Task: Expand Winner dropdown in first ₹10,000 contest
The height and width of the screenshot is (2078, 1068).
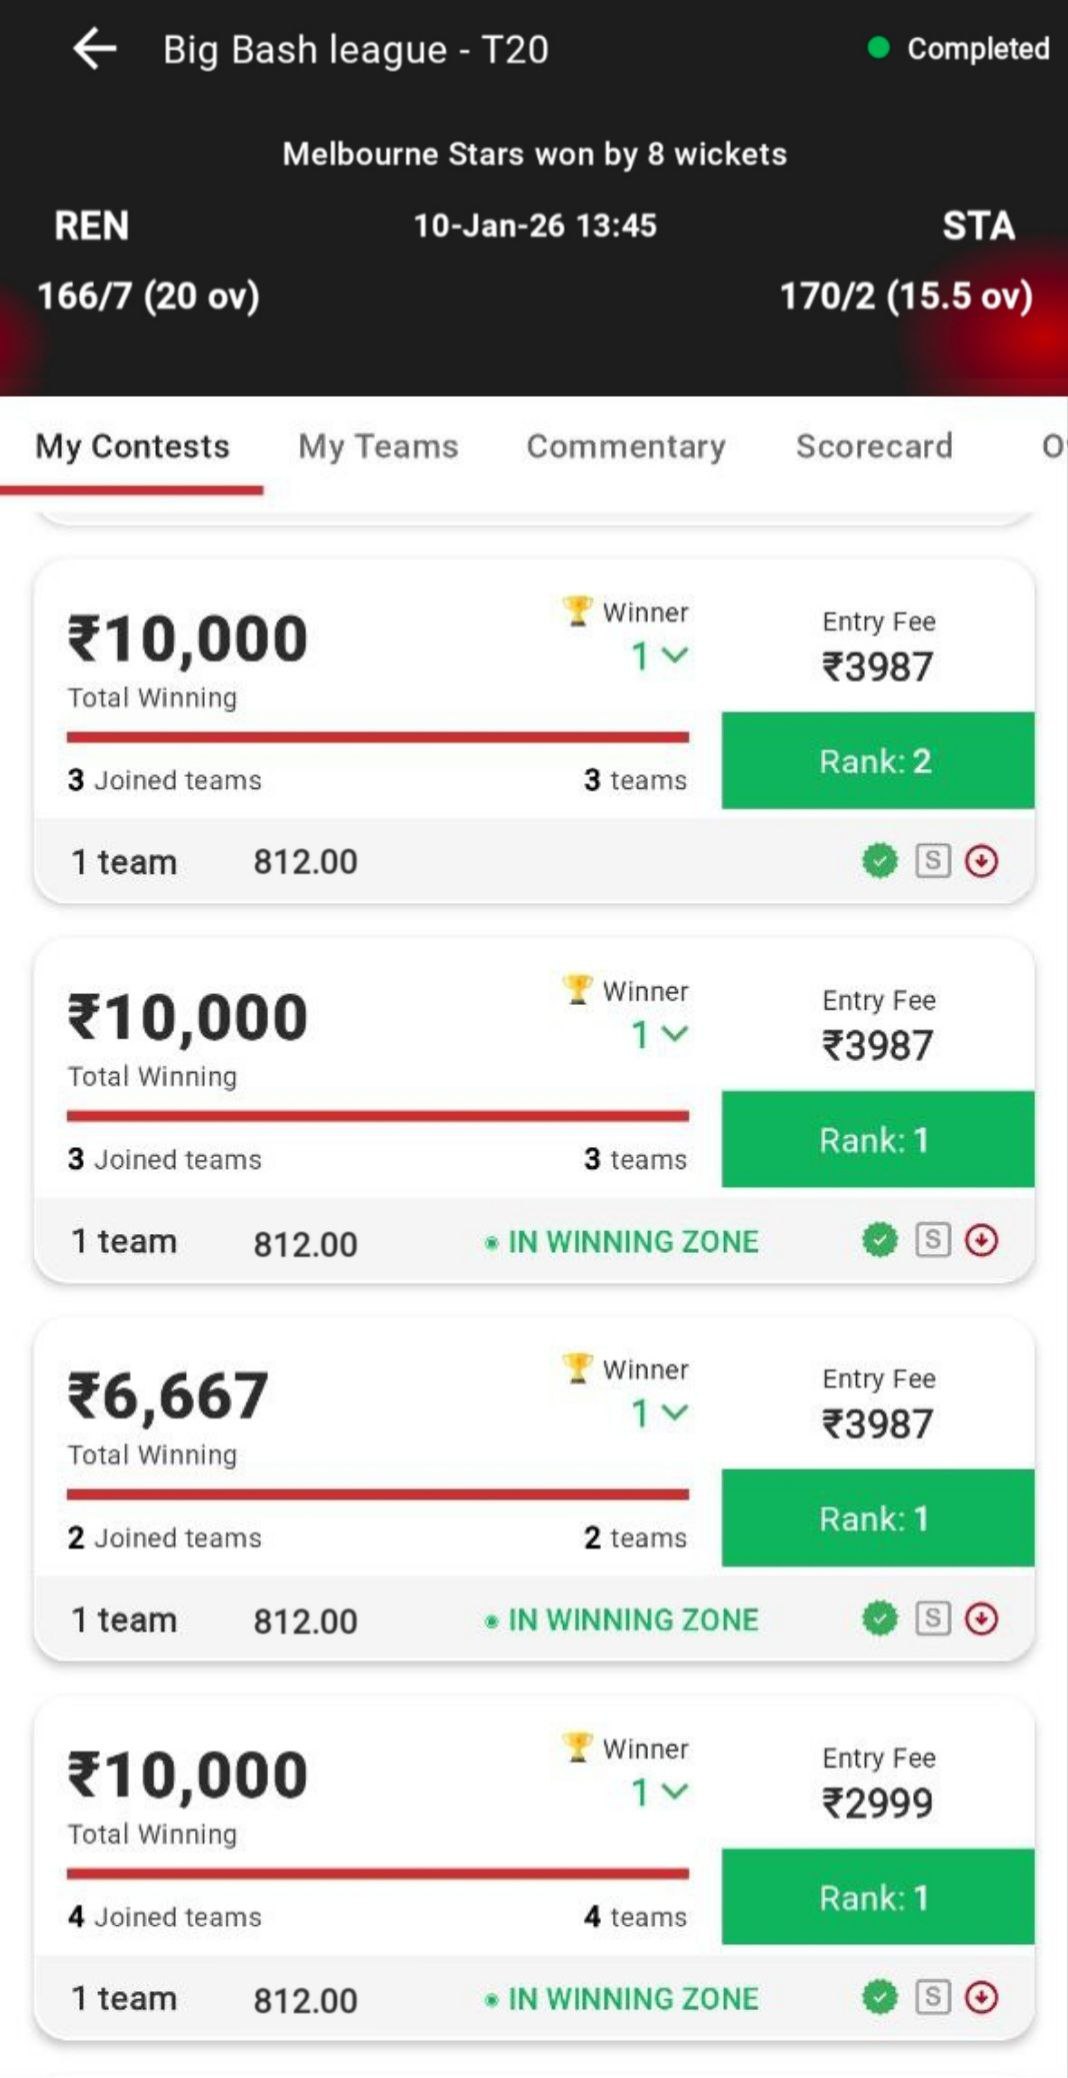Action: tap(675, 656)
